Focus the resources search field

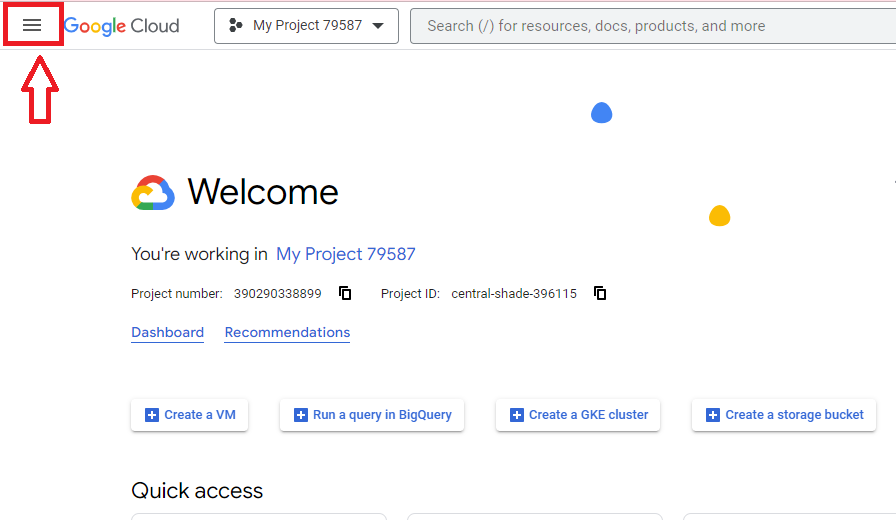tap(653, 26)
